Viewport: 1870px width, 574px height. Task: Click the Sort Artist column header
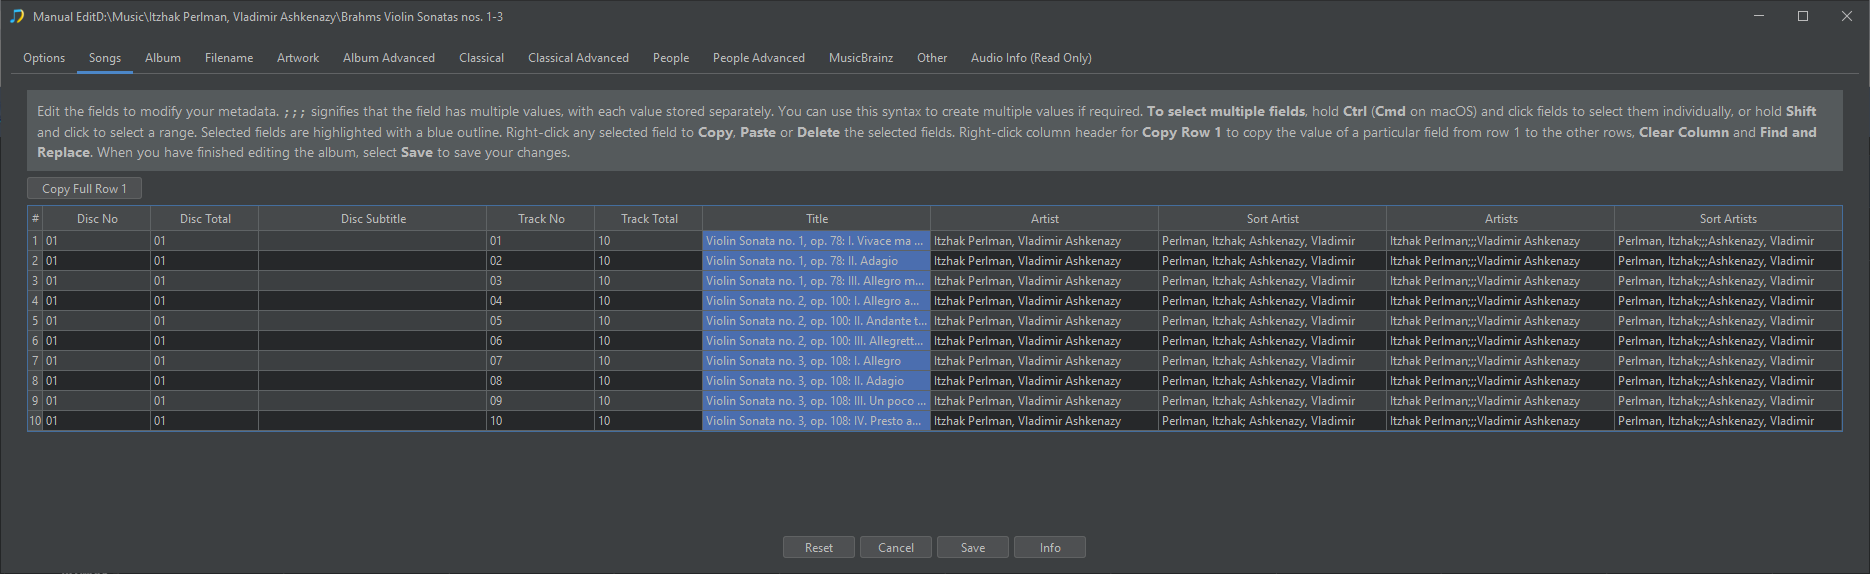(1273, 219)
